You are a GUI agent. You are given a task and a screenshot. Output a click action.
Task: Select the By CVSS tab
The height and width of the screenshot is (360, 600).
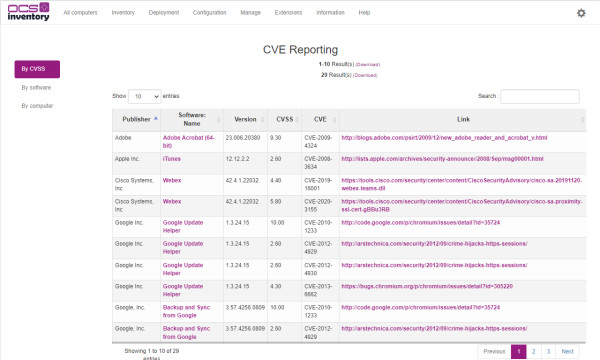coord(37,69)
